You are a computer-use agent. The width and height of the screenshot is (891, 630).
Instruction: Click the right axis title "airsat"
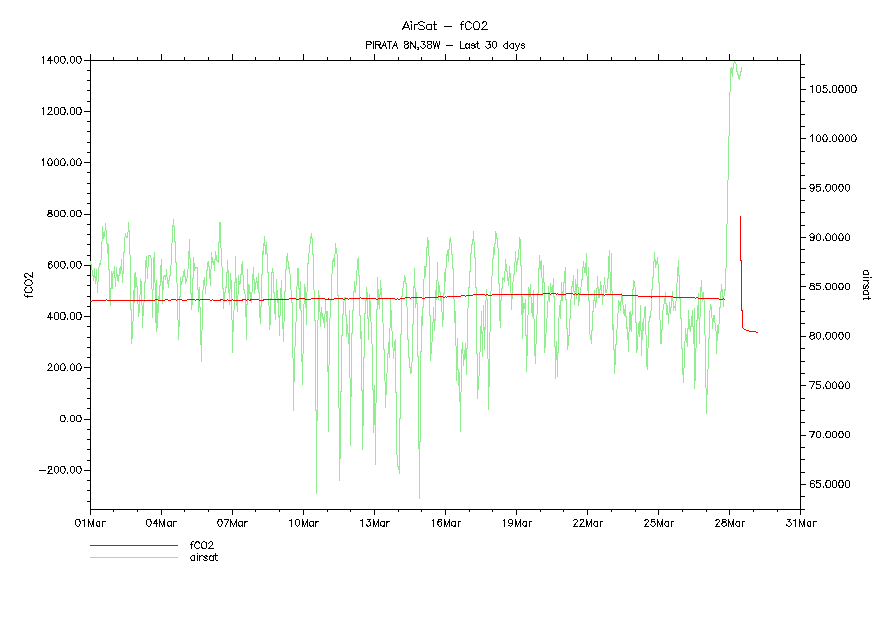coord(866,285)
